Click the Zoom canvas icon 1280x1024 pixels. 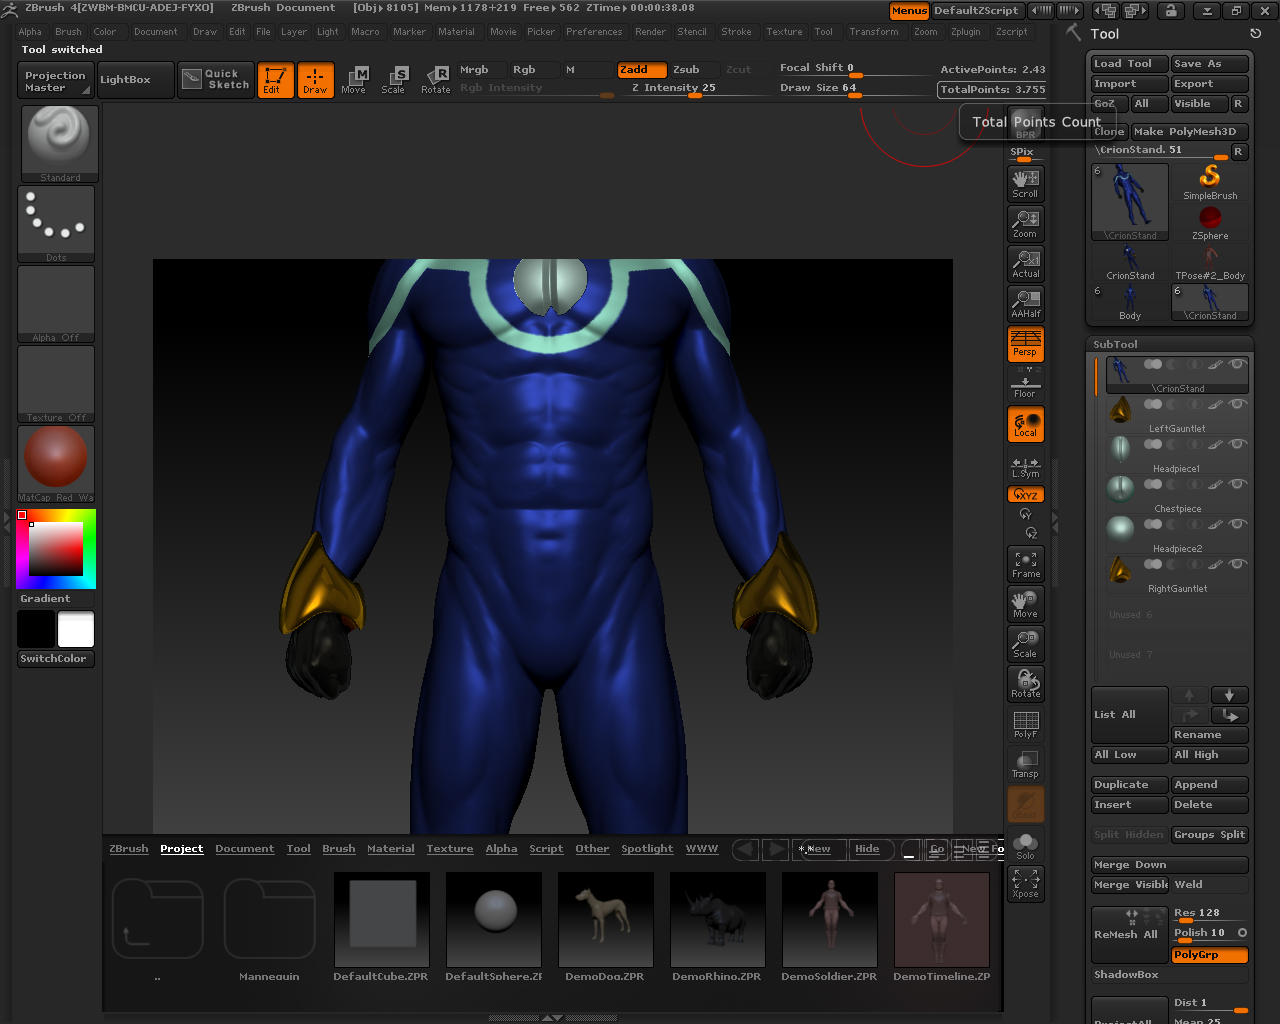(1026, 223)
